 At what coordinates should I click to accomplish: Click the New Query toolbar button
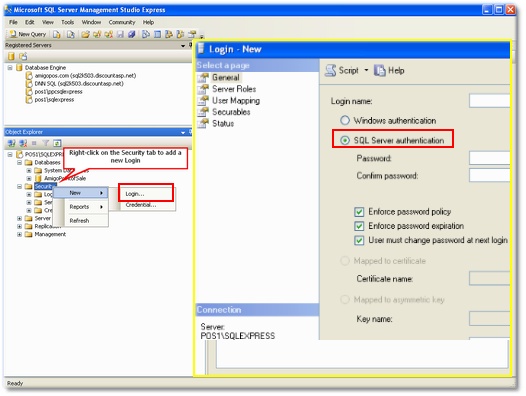pos(28,34)
